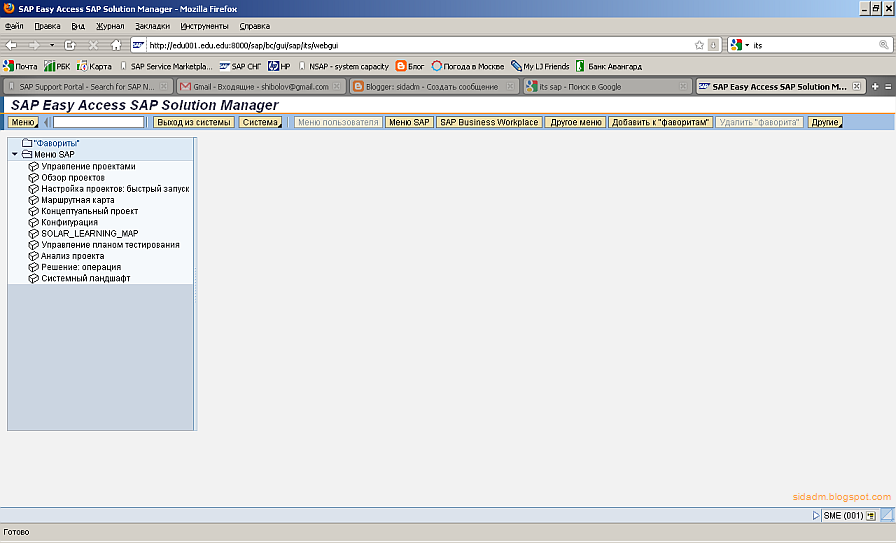This screenshot has width=896, height=543.
Task: Switch to its sap Google search tab
Action: coord(607,87)
